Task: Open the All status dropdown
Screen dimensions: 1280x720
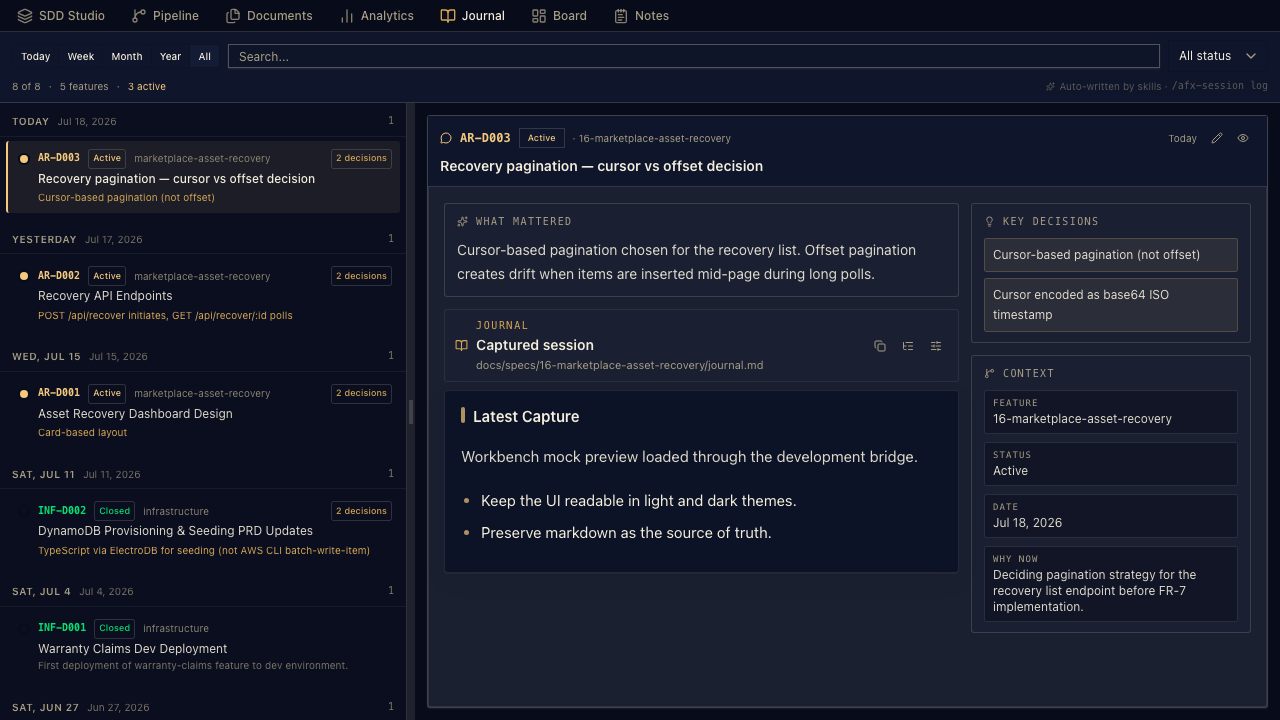Action: (x=1217, y=56)
